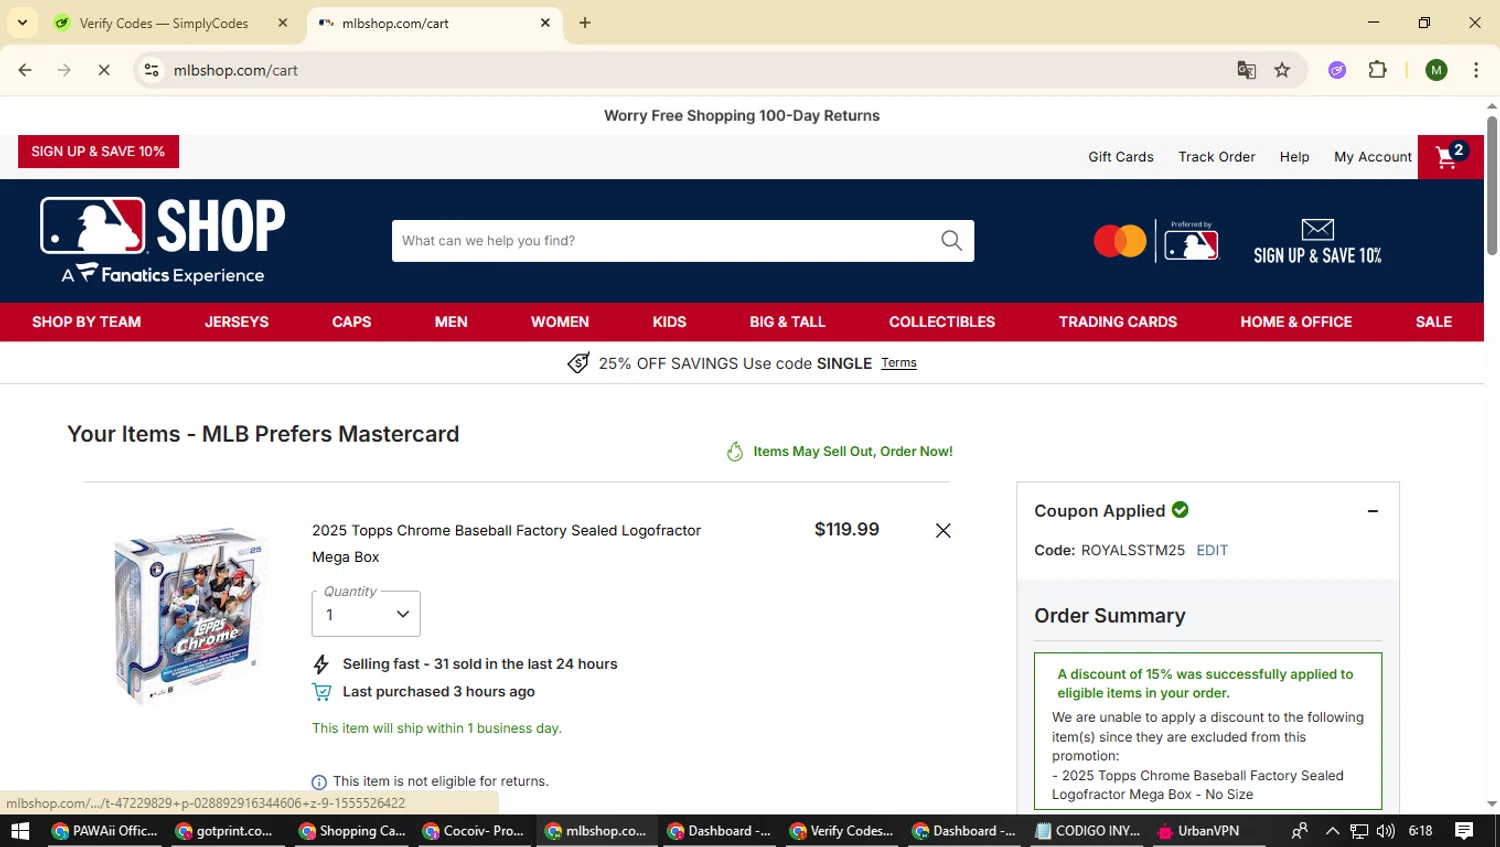Open the KIDS menu

669,322
